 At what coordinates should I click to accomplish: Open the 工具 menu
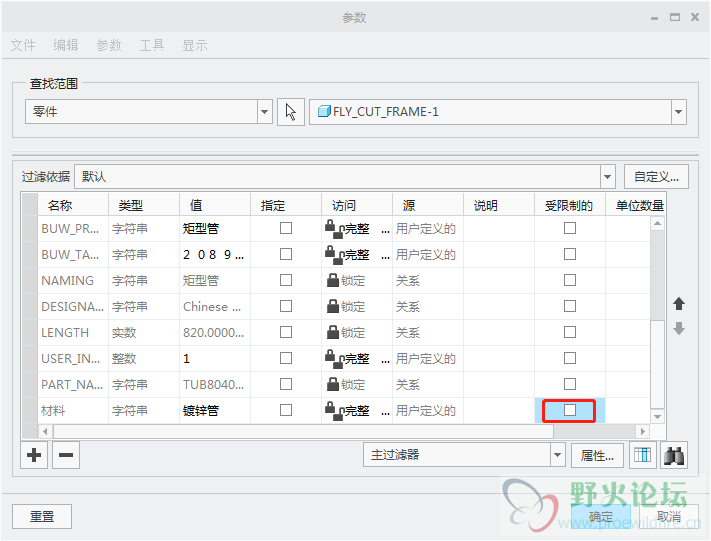click(152, 45)
